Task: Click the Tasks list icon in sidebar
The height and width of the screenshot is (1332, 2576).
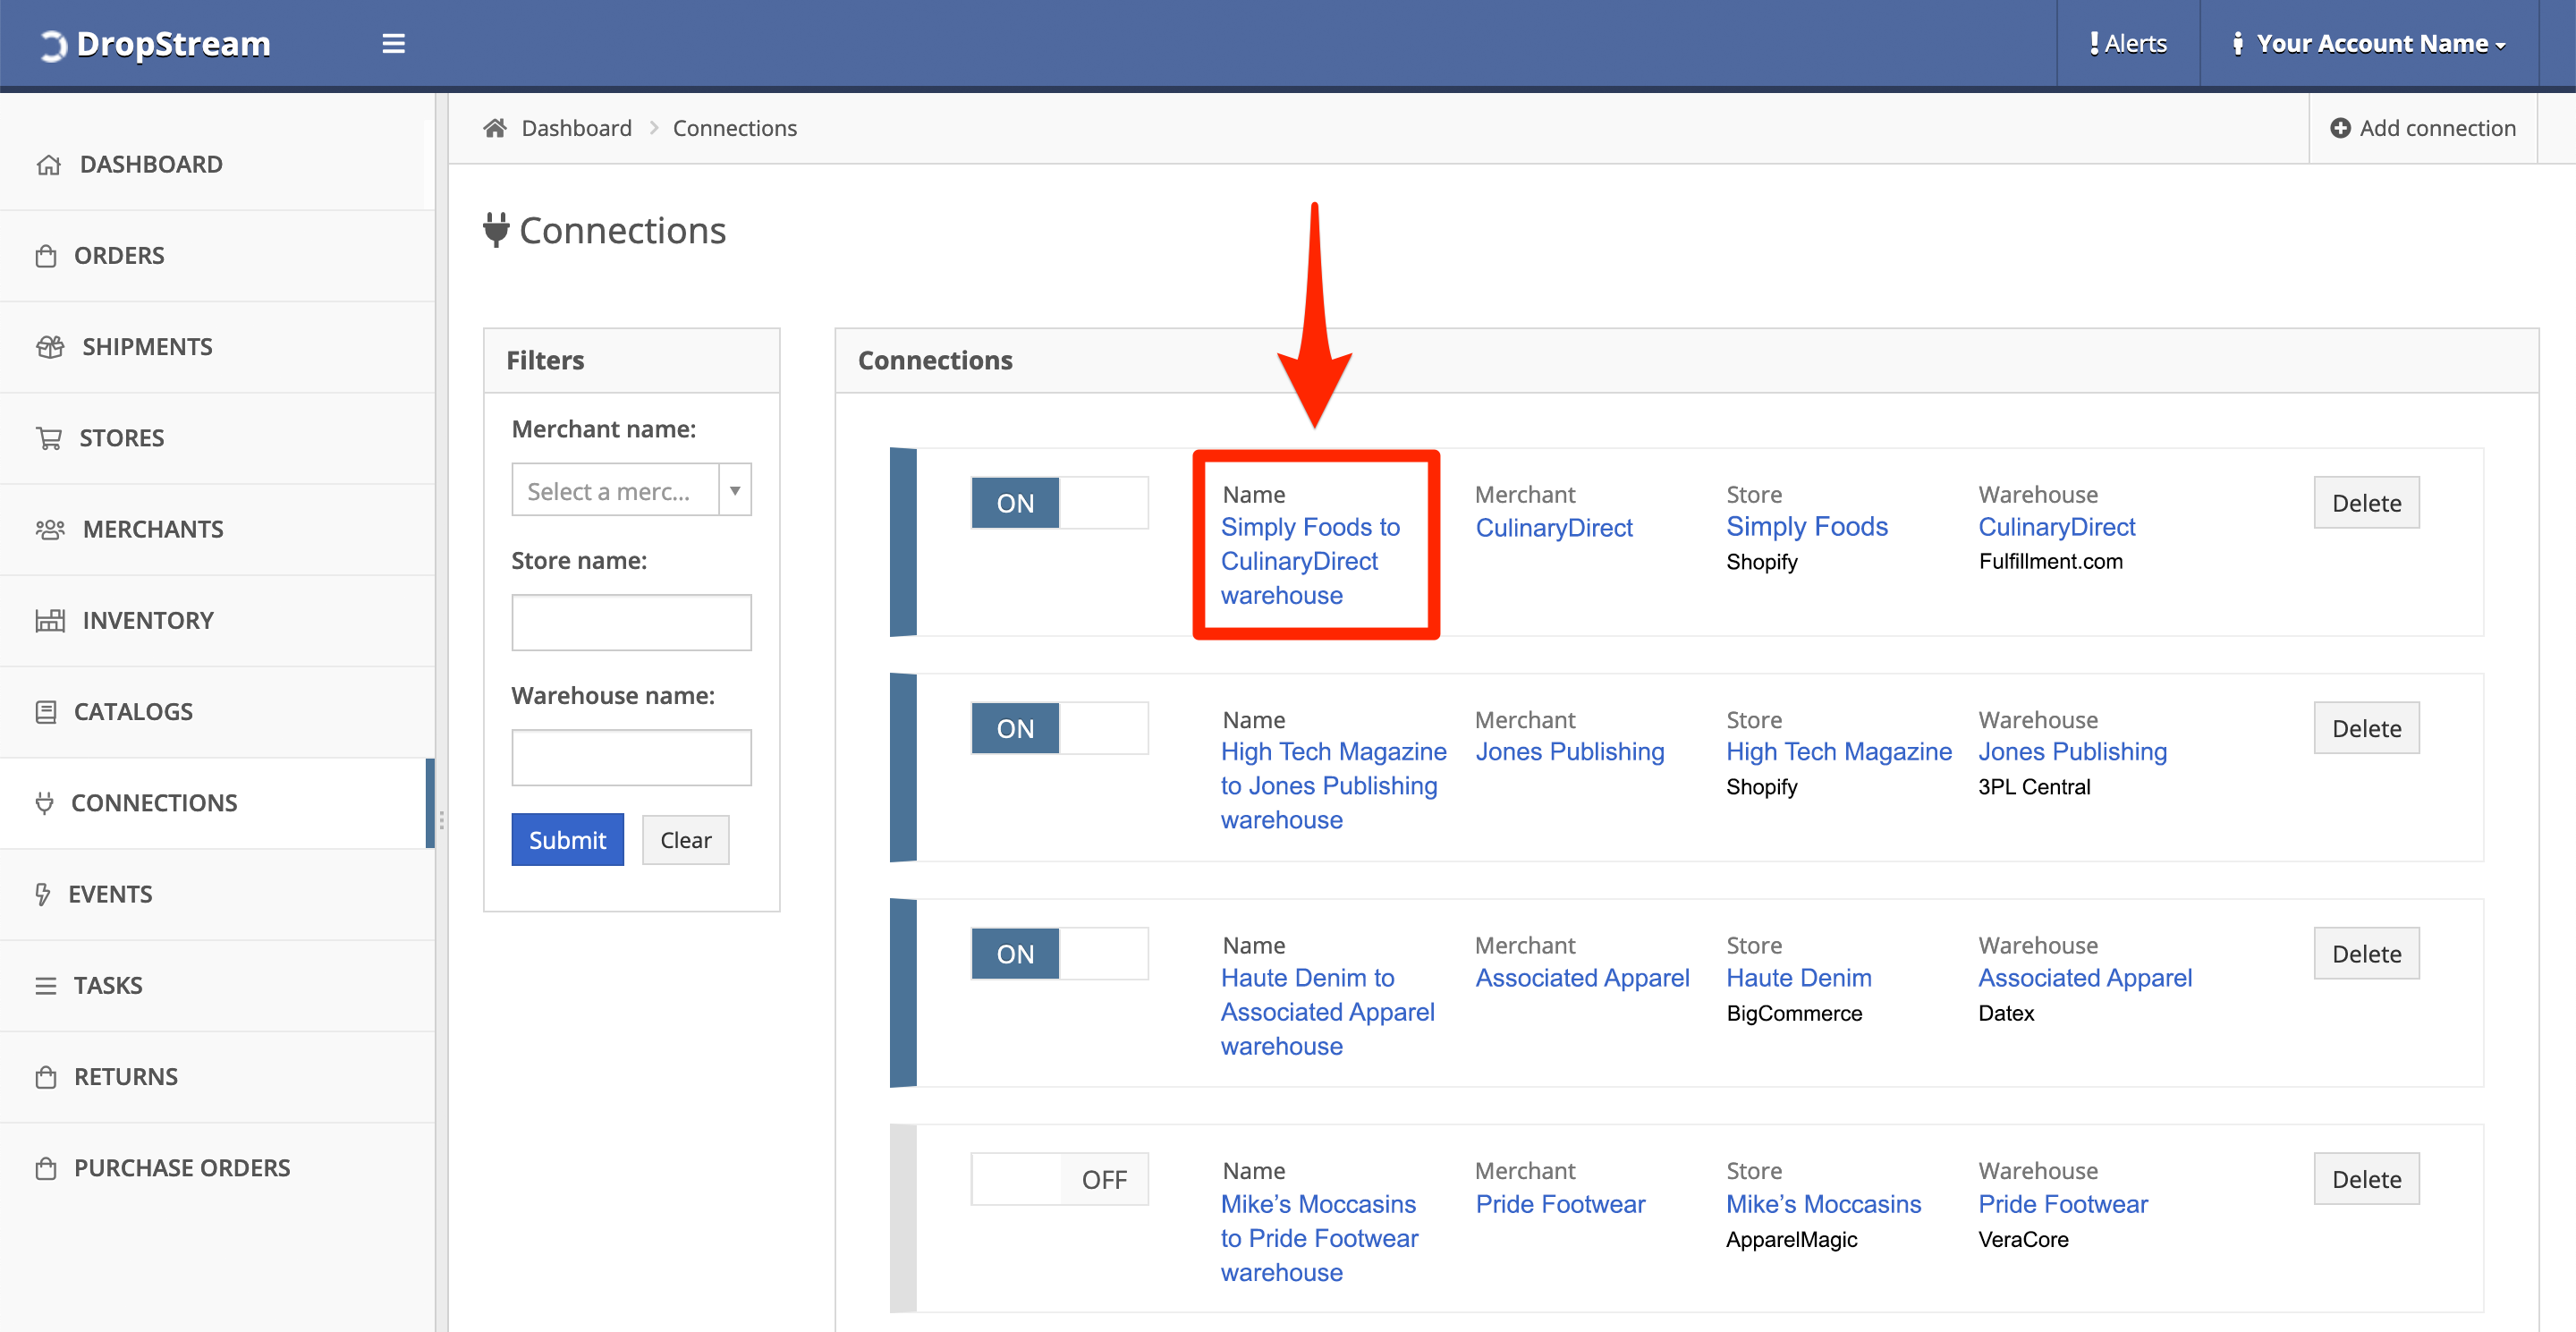Action: tap(46, 986)
